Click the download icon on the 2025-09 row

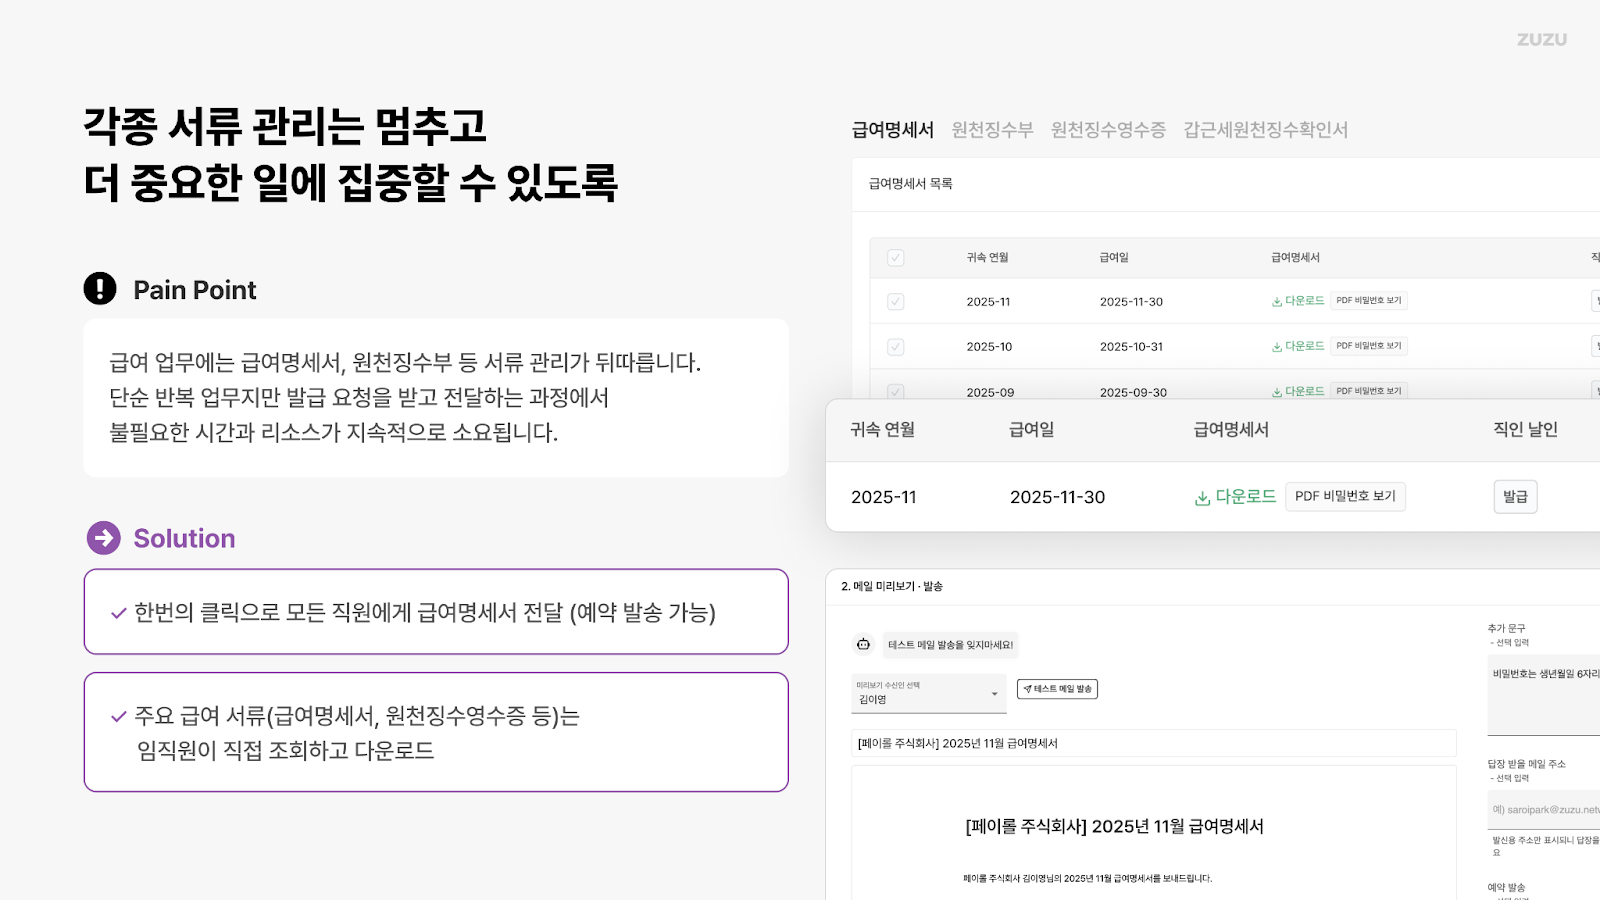(x=1276, y=390)
